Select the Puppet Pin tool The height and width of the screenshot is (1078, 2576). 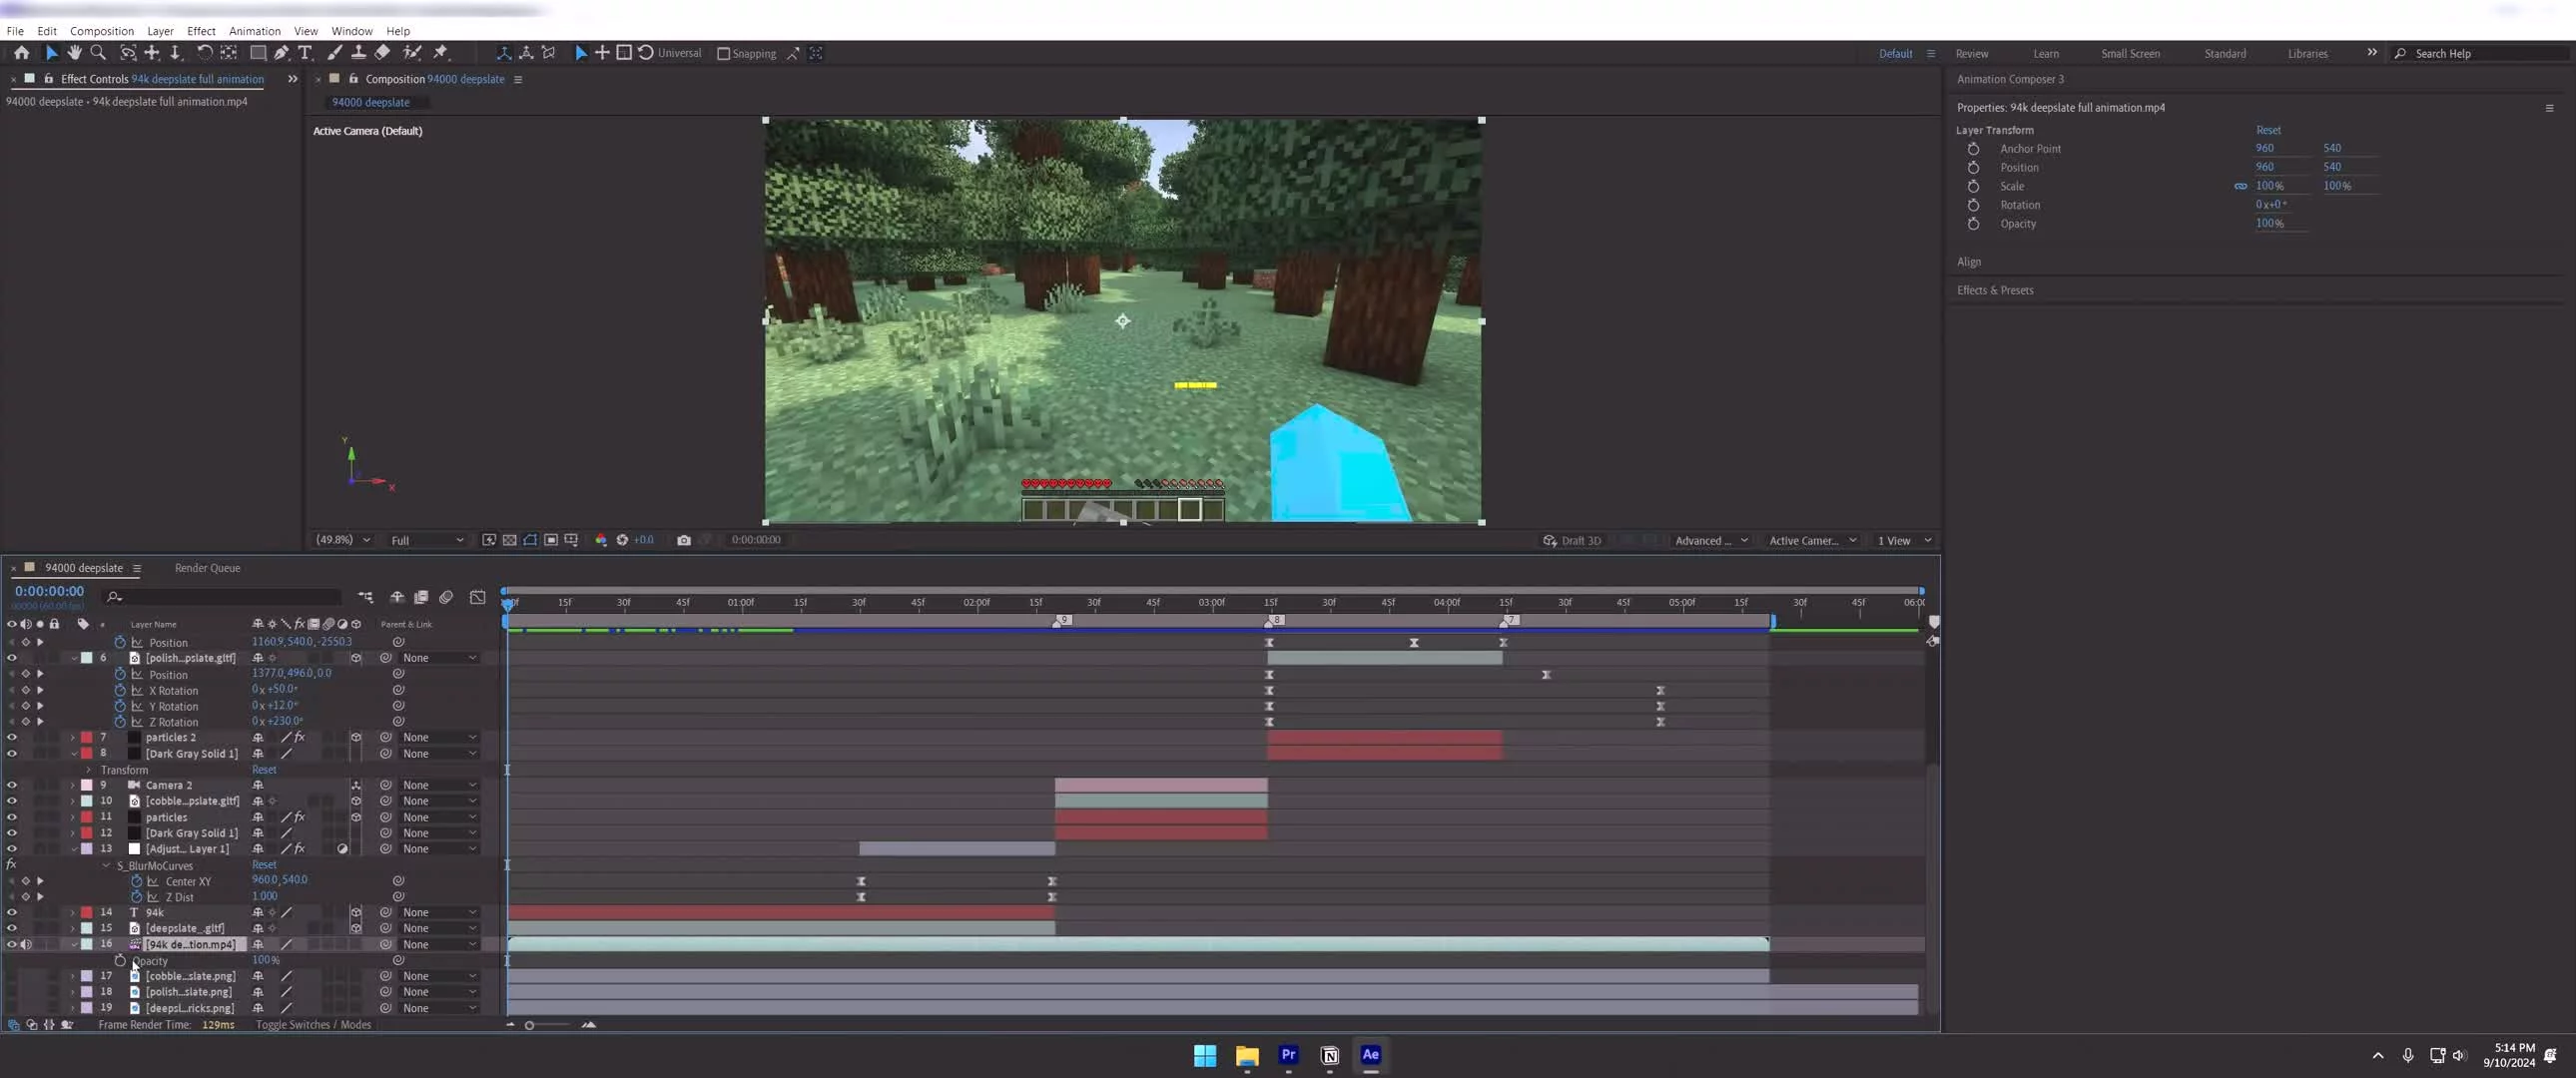click(x=441, y=53)
